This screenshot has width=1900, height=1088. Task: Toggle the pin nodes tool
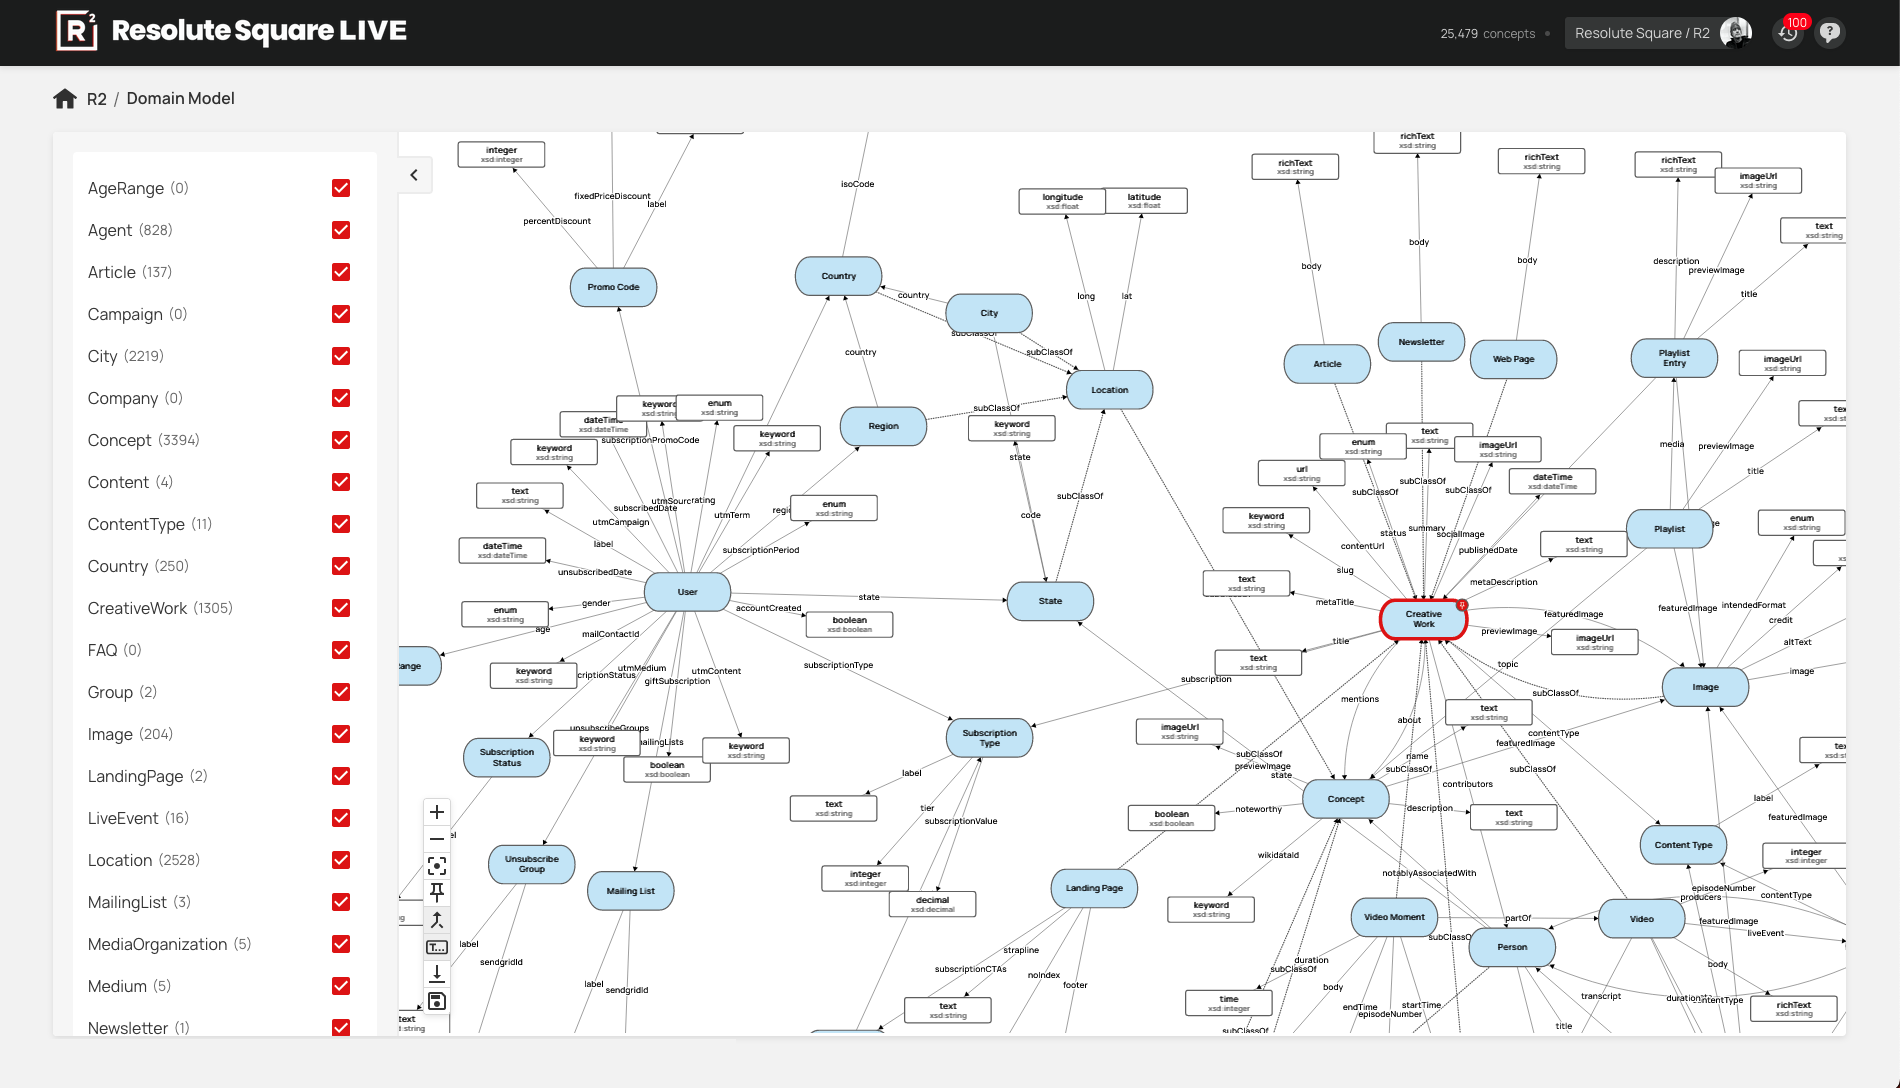click(437, 892)
